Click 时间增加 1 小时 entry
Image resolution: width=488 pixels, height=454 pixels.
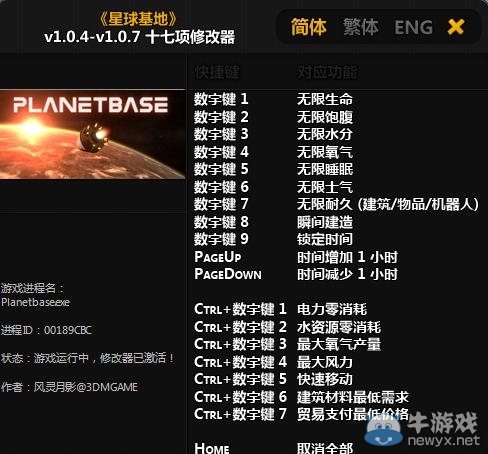347,257
